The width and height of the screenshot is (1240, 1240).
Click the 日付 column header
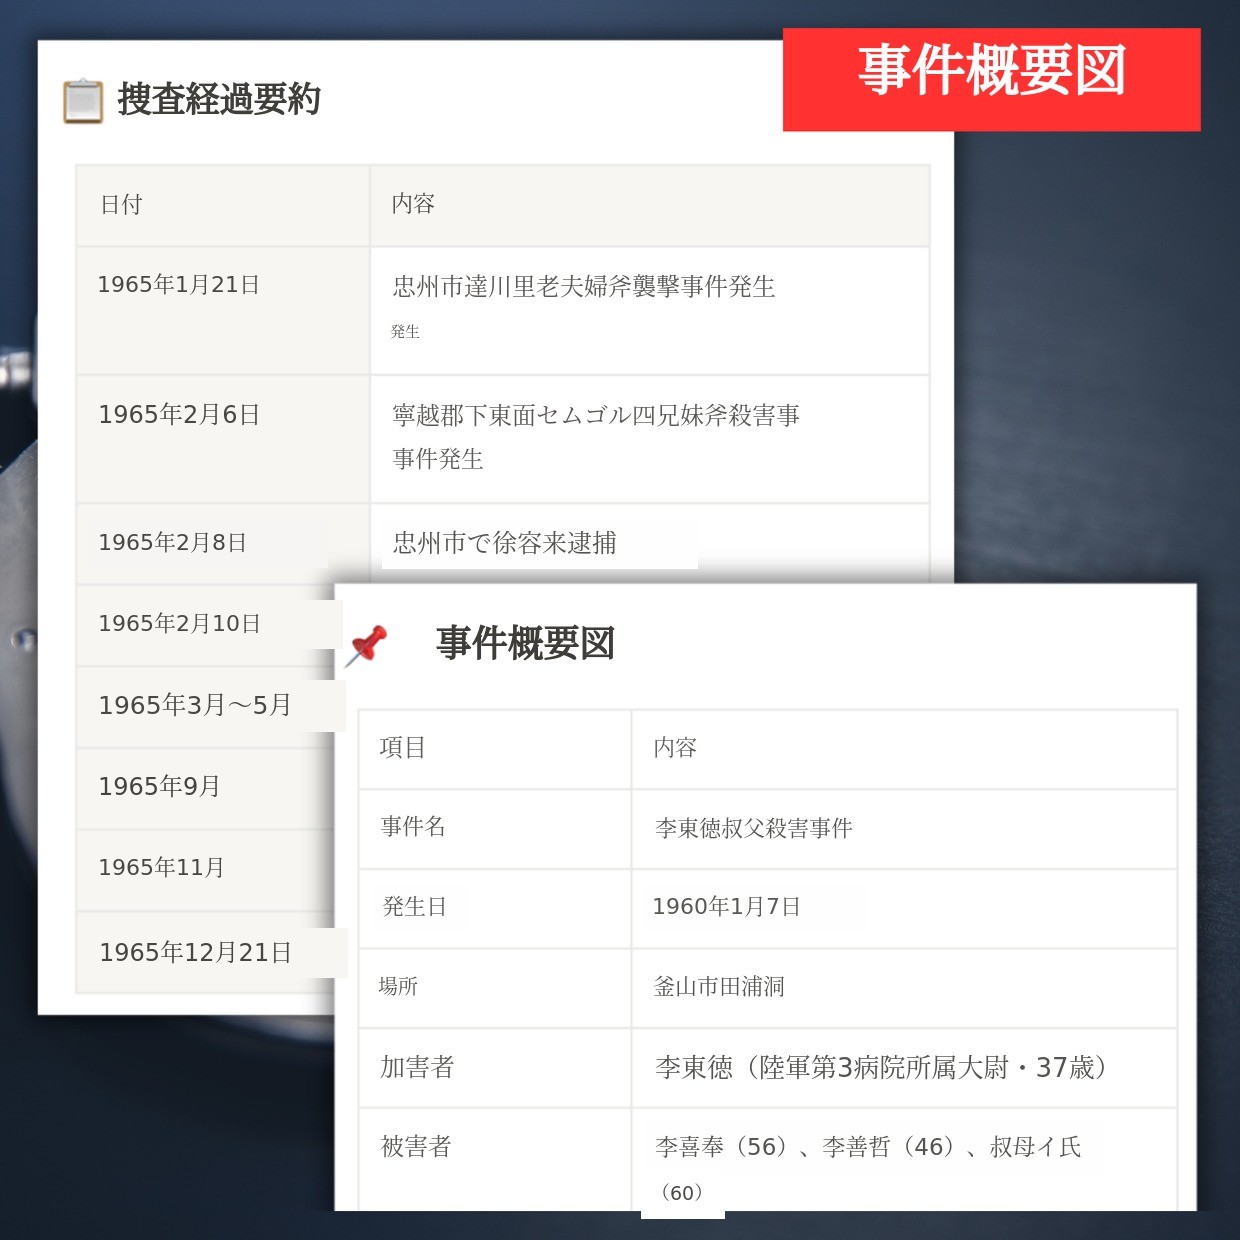coord(122,205)
